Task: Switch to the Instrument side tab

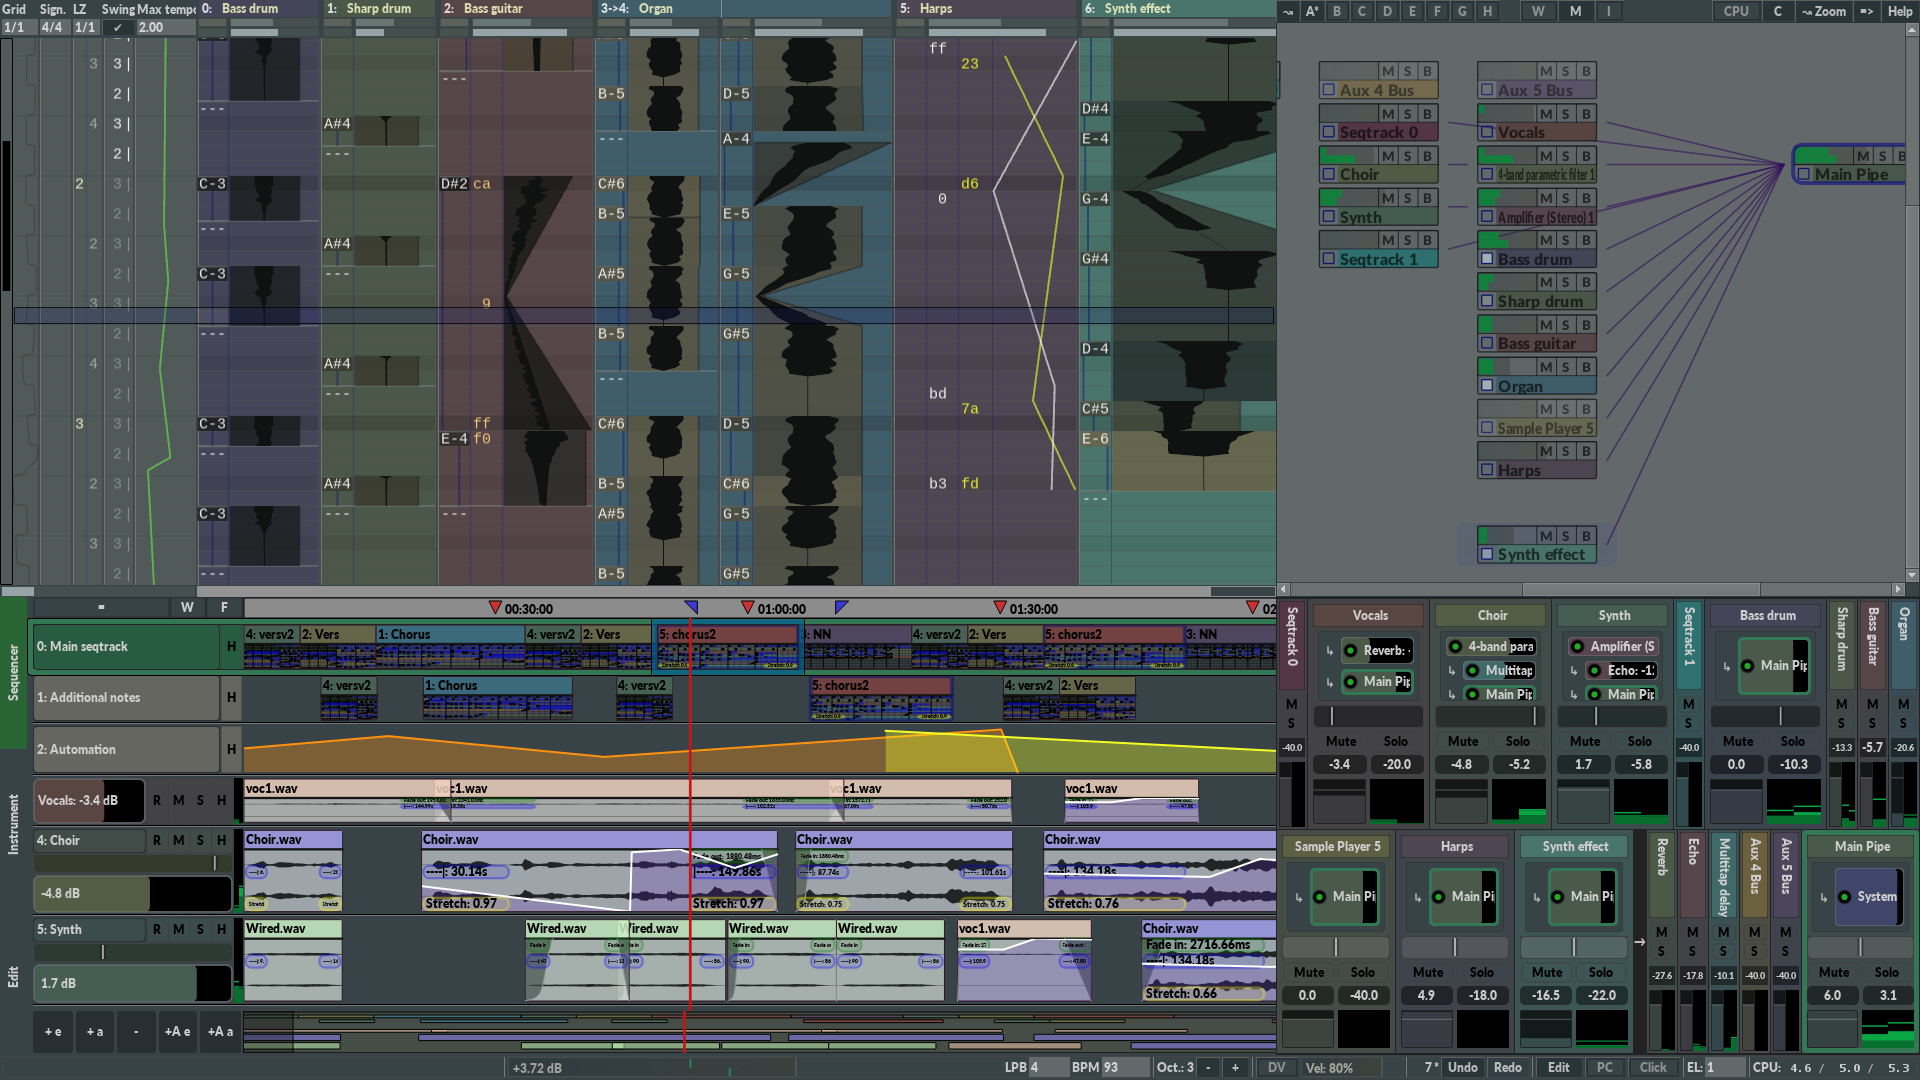Action: (14, 824)
